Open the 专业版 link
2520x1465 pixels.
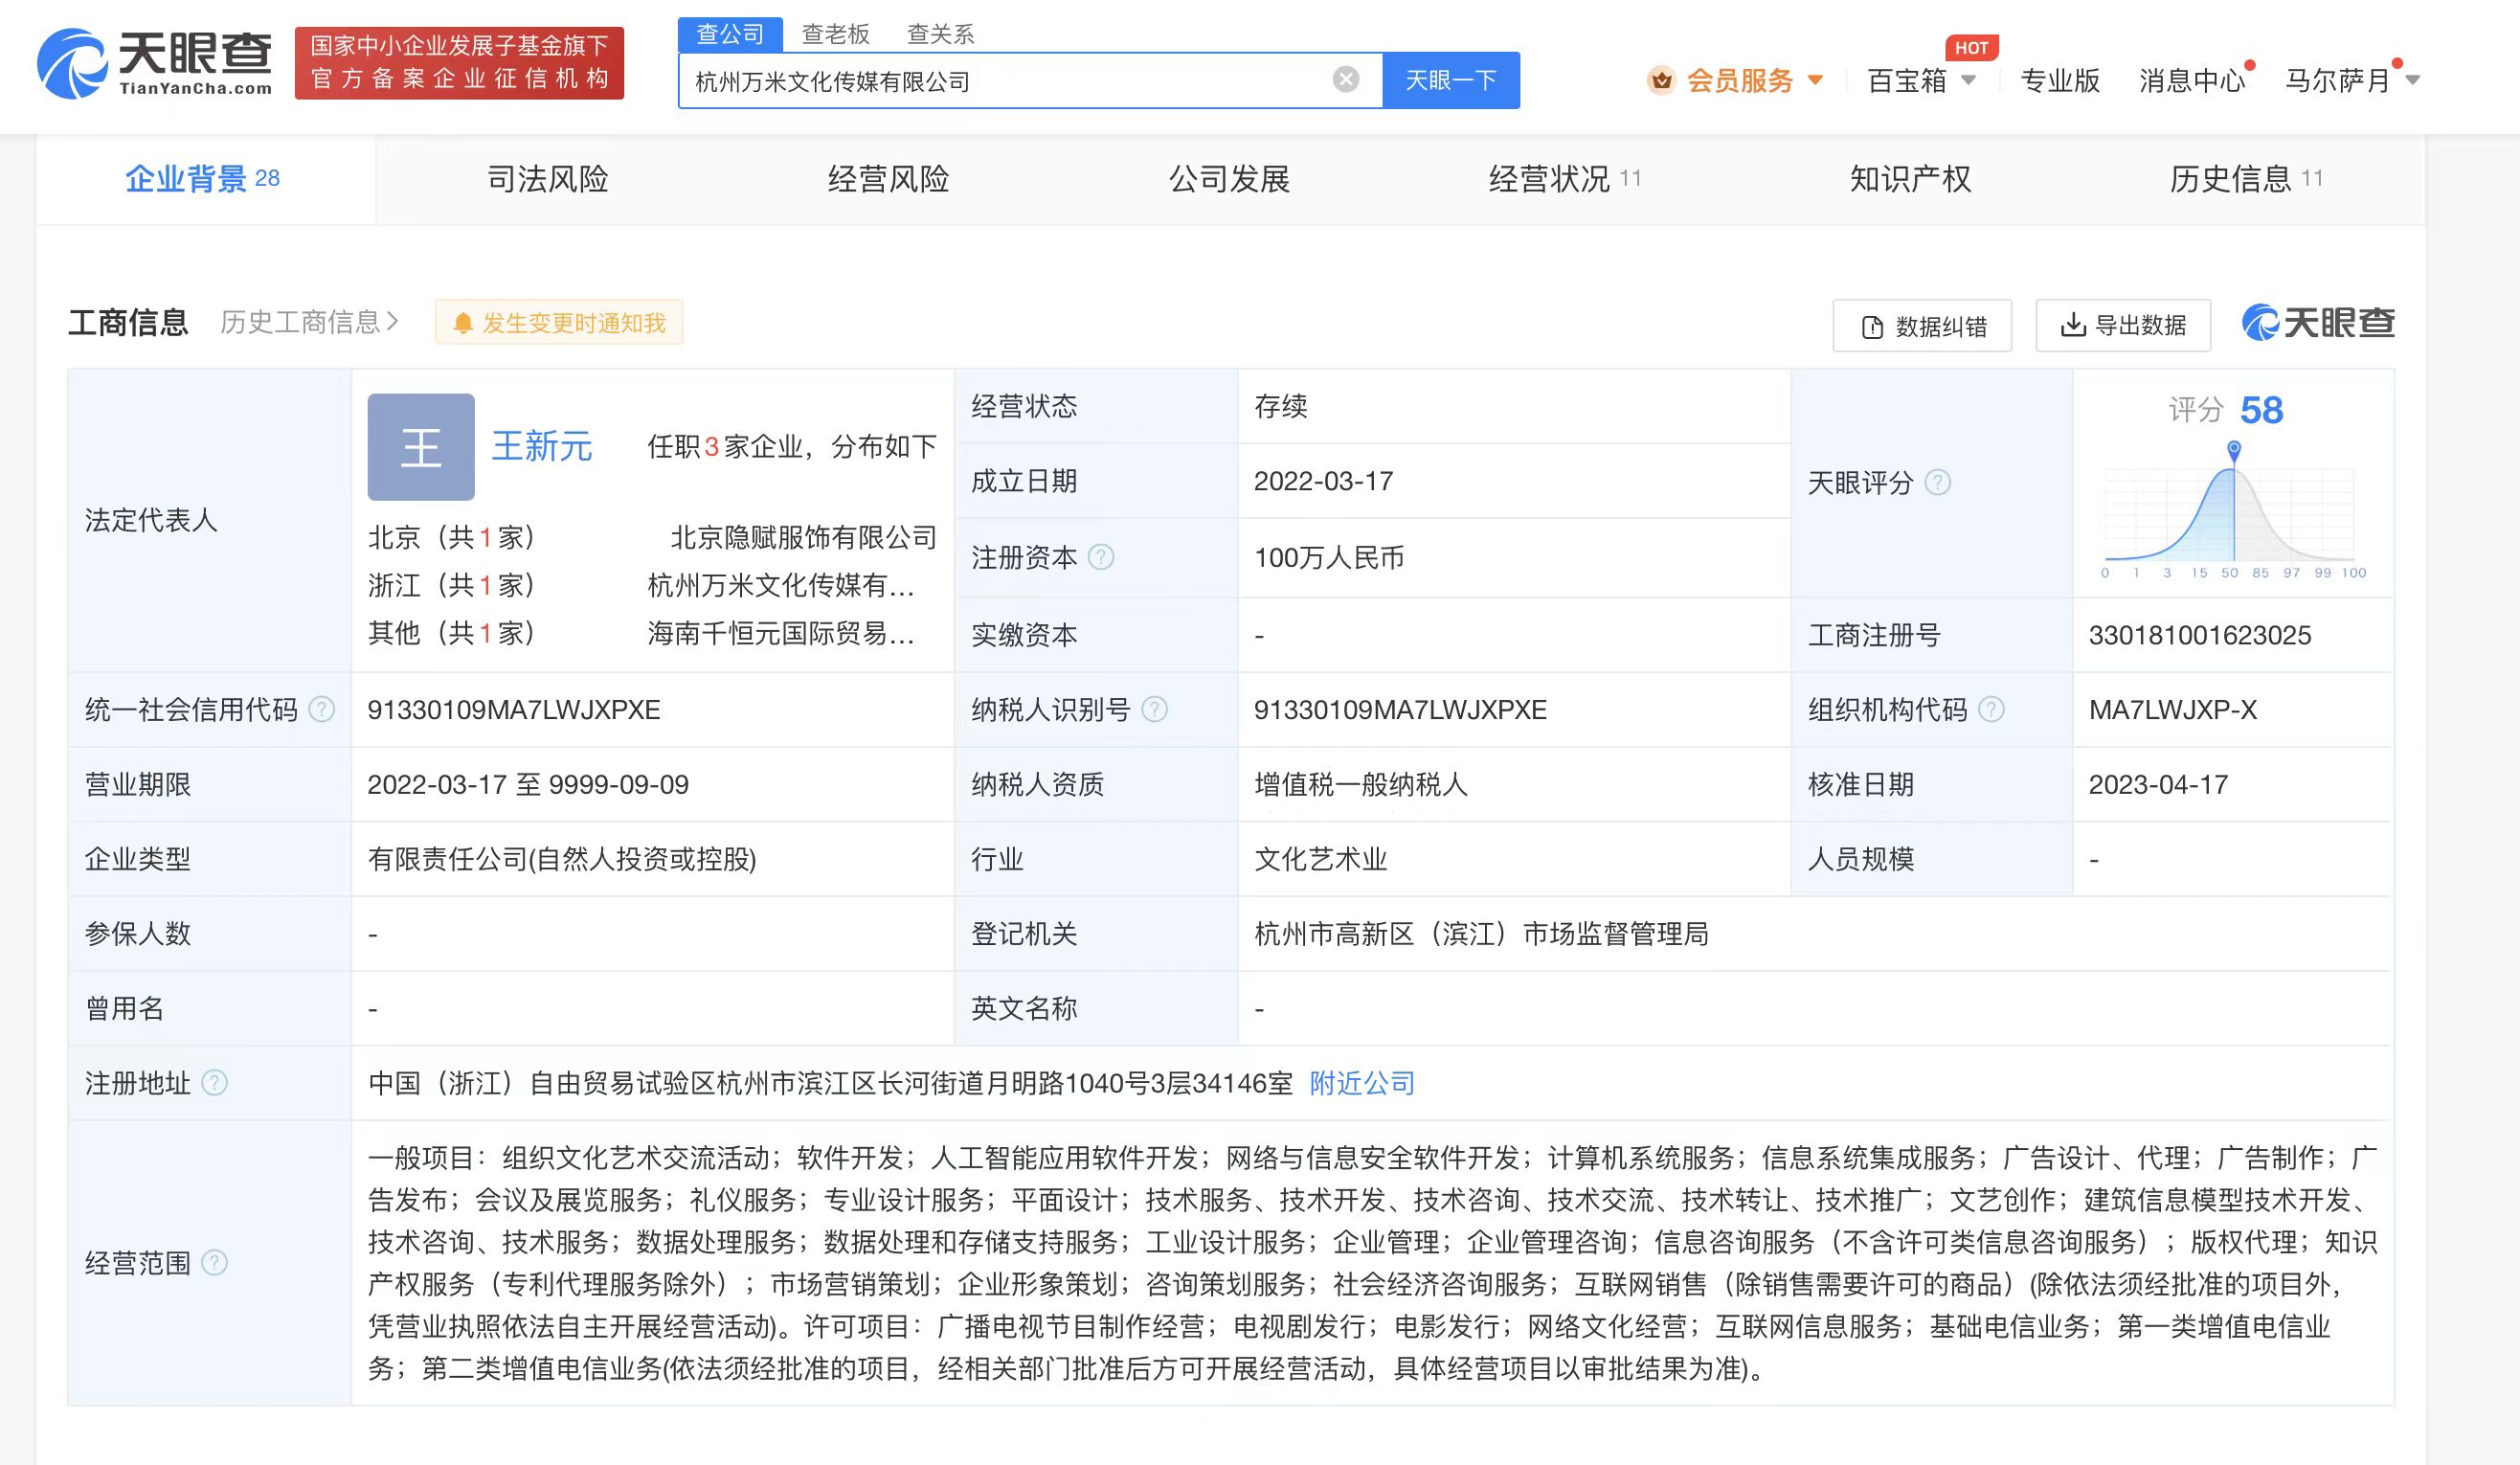pyautogui.click(x=2060, y=80)
